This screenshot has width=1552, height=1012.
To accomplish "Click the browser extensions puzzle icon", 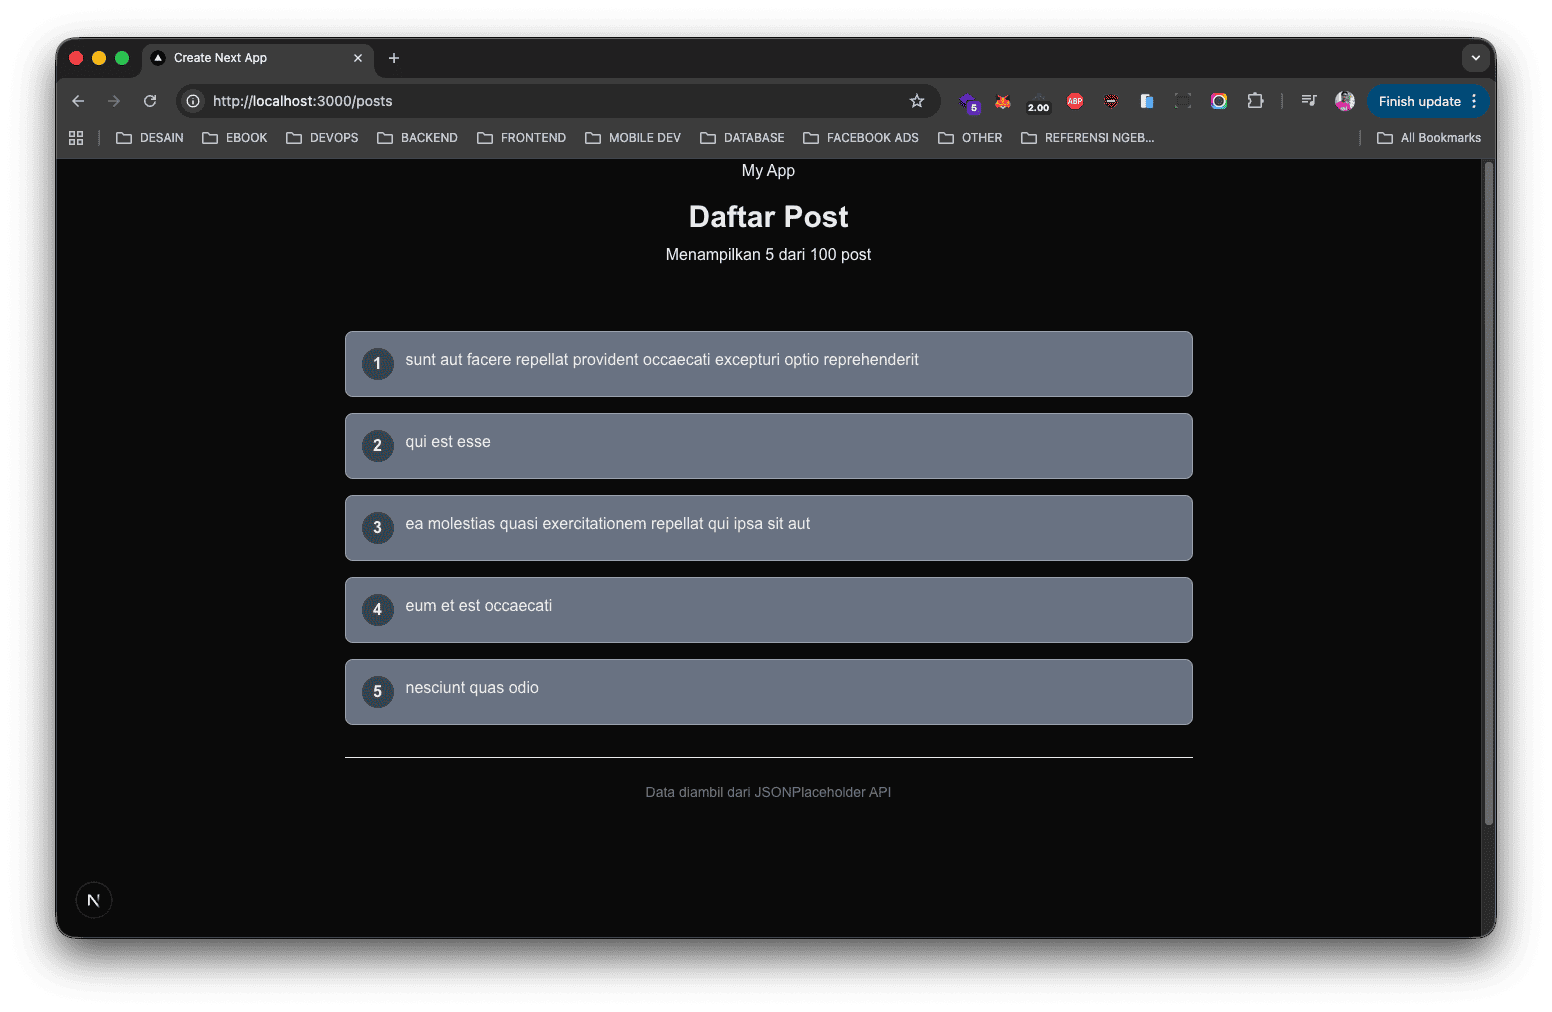I will (1255, 101).
